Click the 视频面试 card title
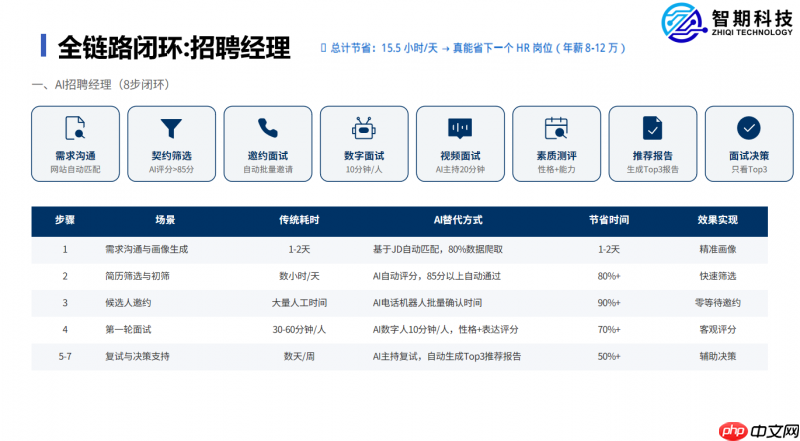 coord(460,156)
